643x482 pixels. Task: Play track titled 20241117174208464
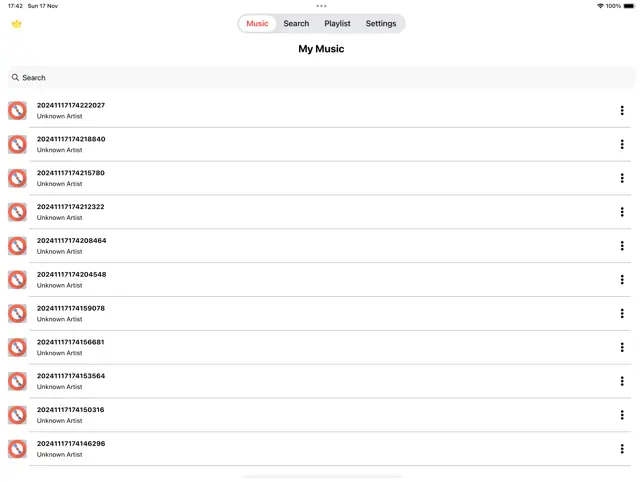(71, 241)
